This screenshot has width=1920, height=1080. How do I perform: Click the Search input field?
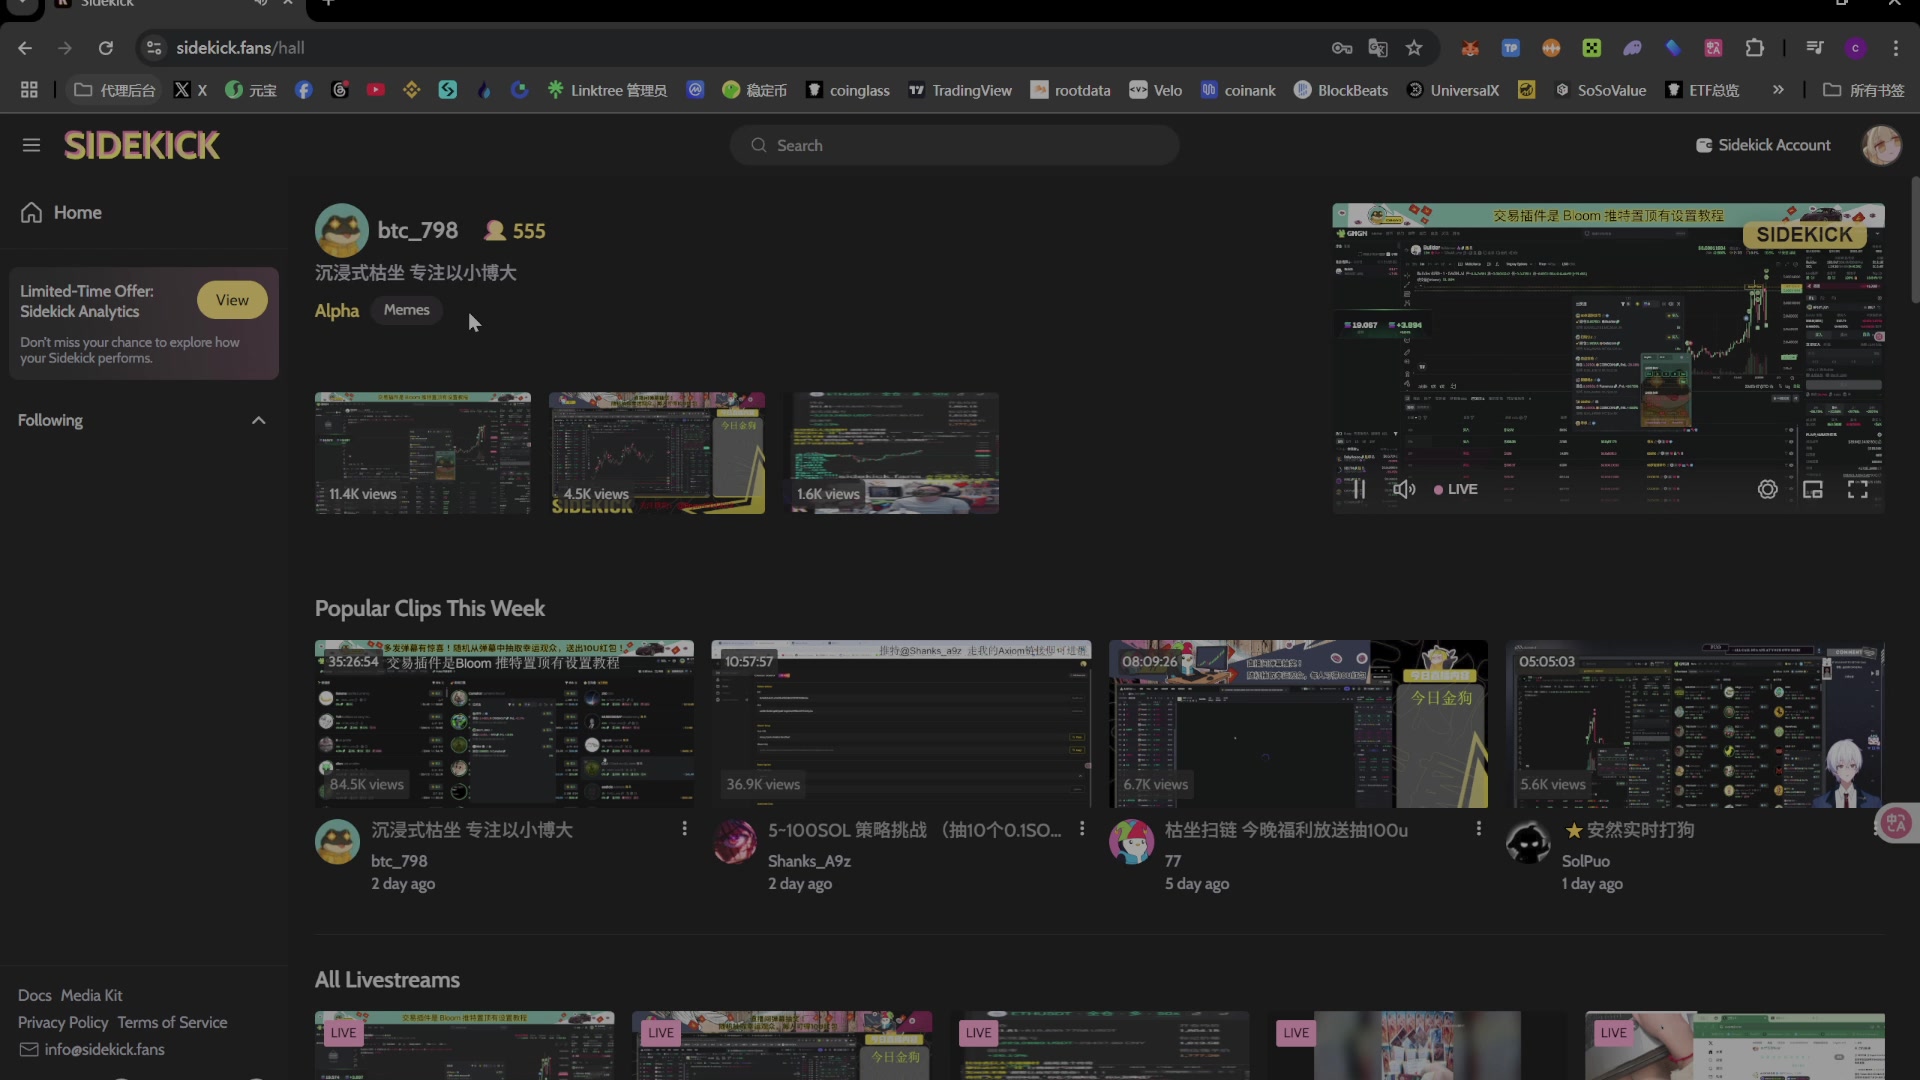(x=954, y=145)
